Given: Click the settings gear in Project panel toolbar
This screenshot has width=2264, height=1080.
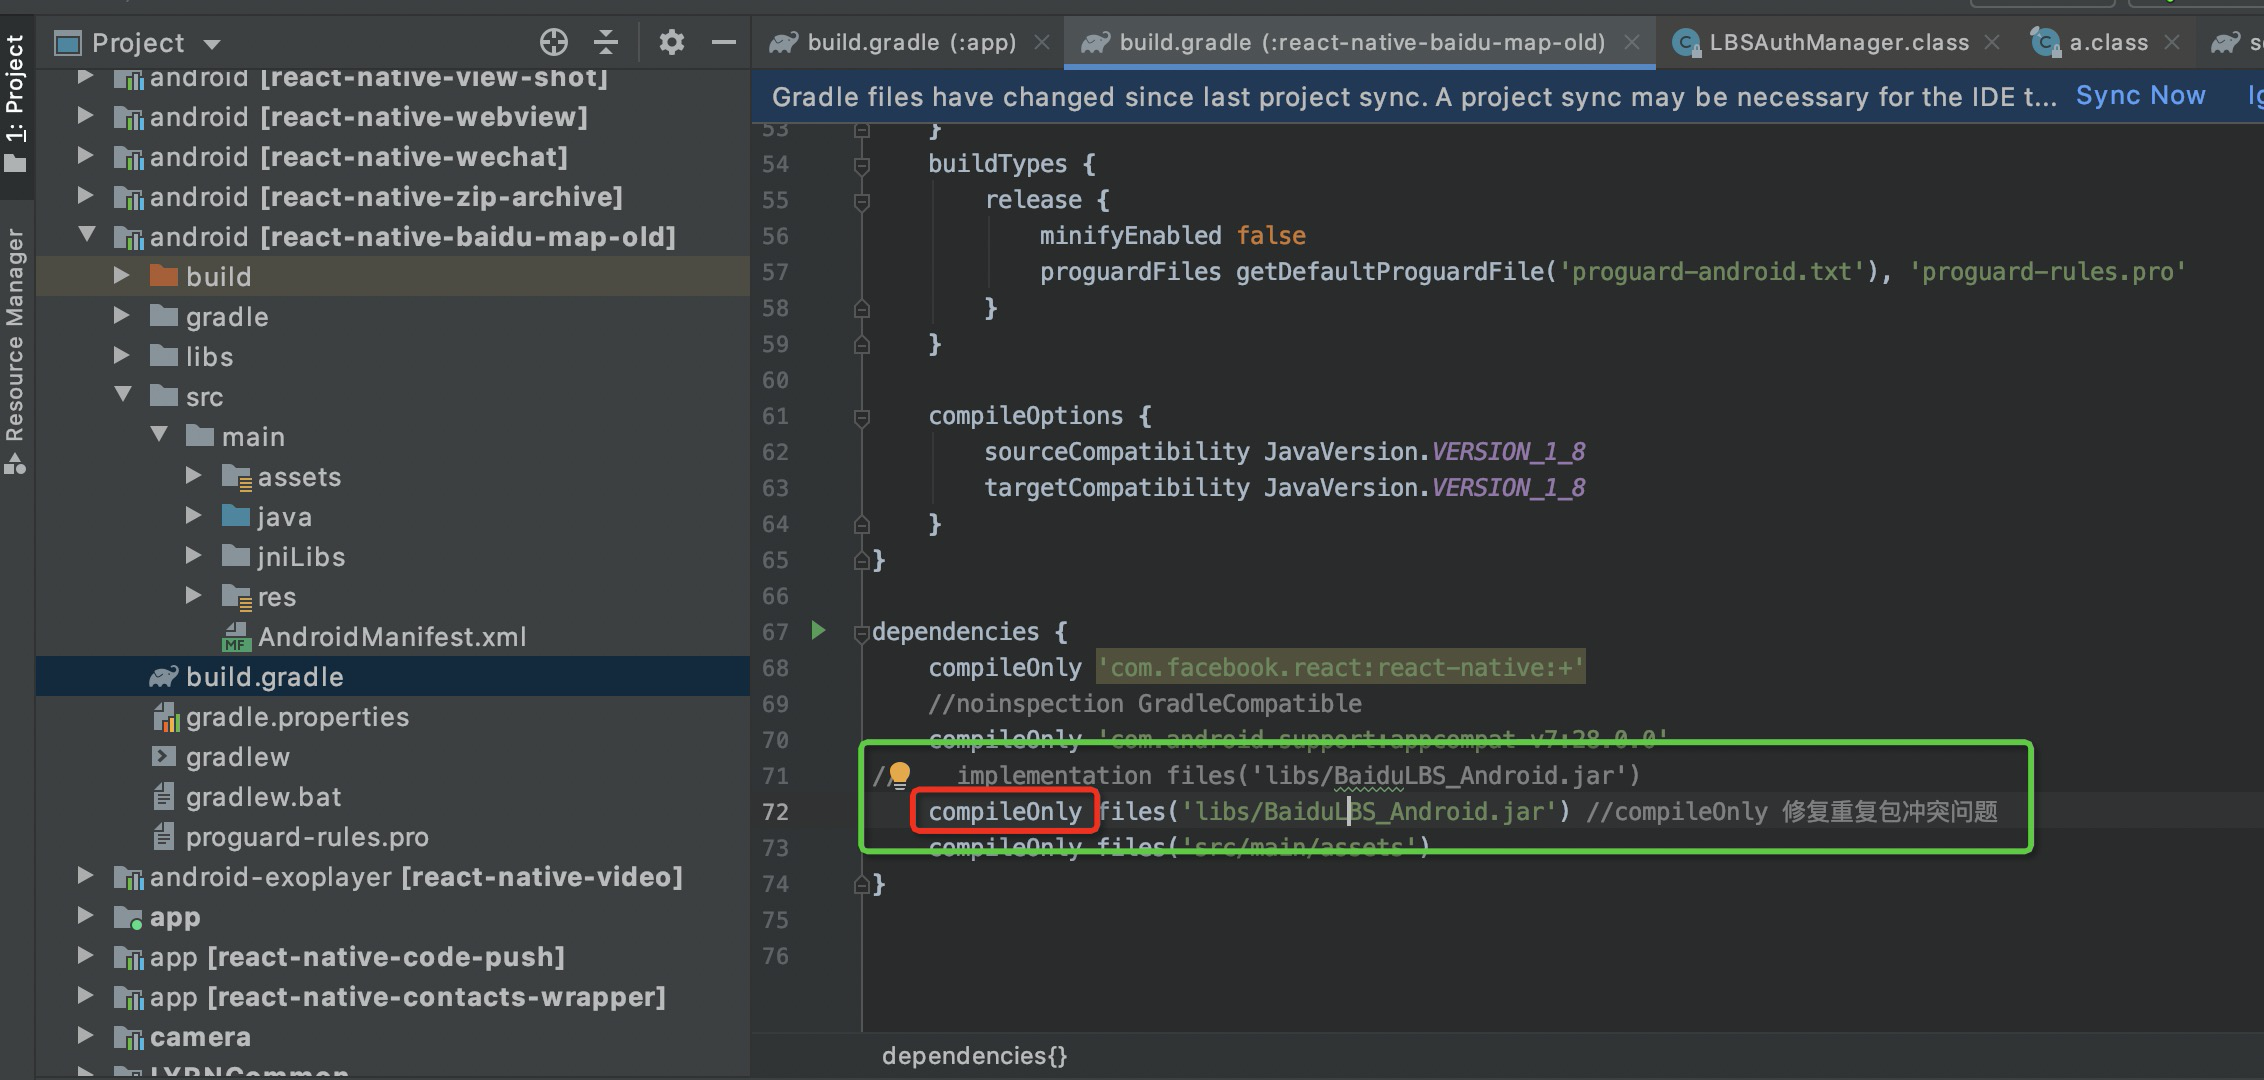Looking at the screenshot, I should (x=671, y=42).
